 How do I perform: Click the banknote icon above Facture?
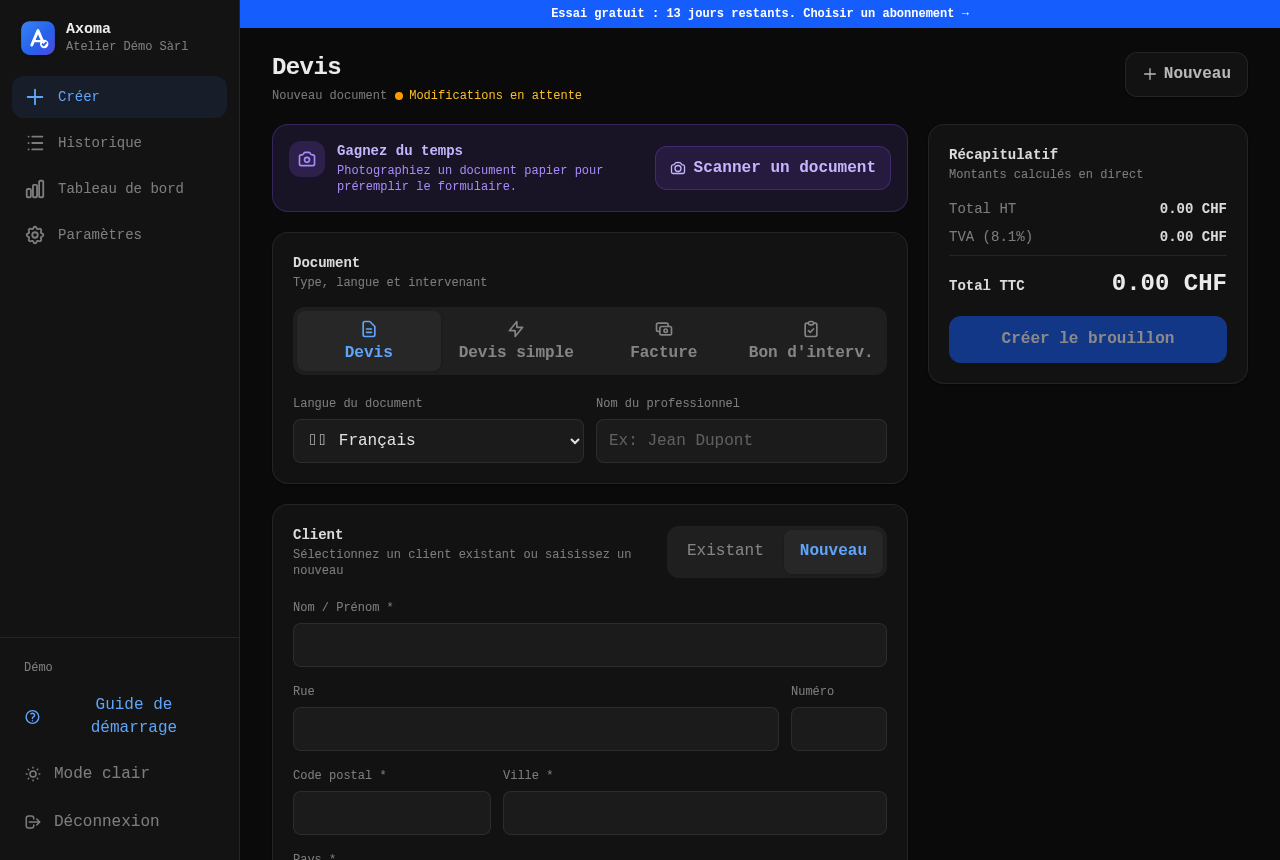664,329
